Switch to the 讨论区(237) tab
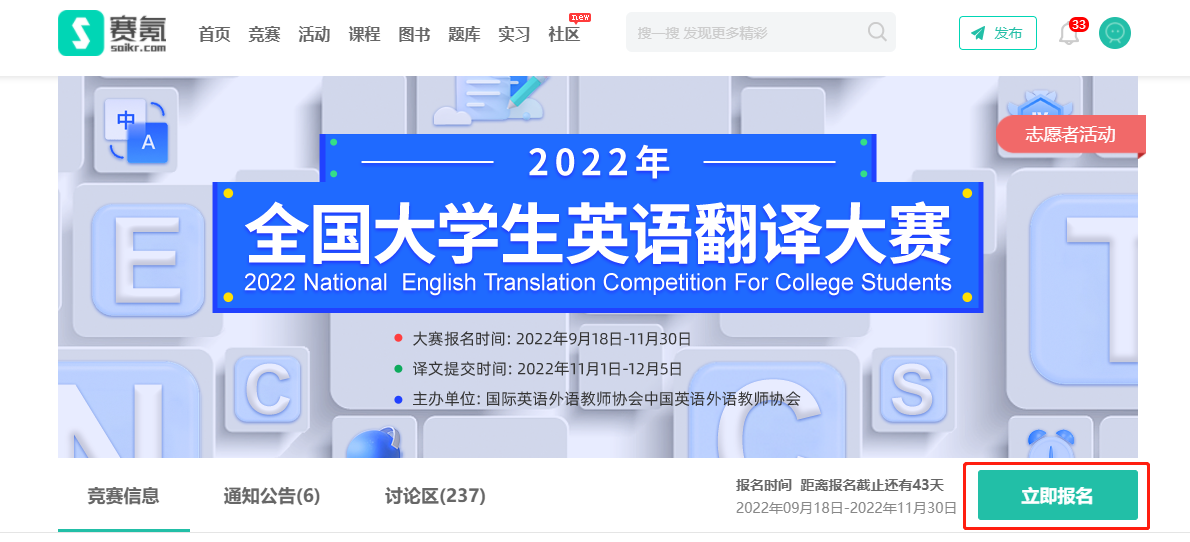The height and width of the screenshot is (542, 1190). [435, 496]
